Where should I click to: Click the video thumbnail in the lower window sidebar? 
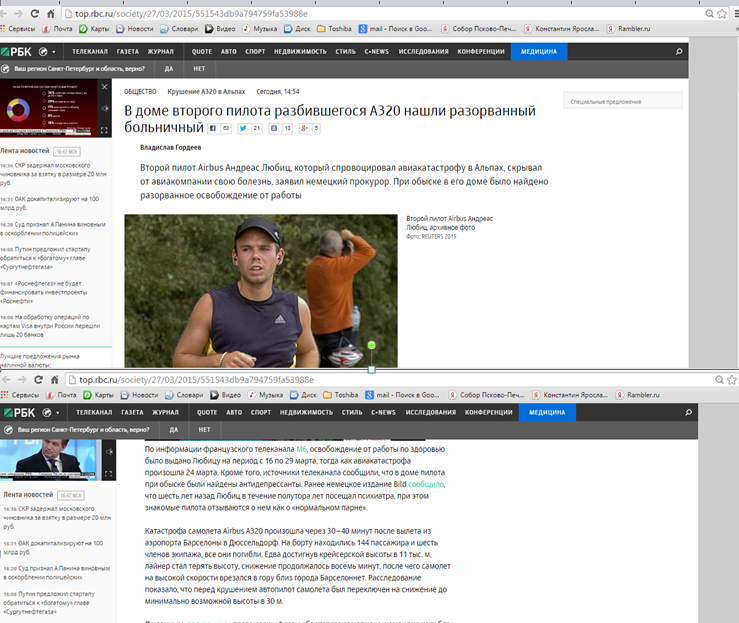tap(51, 460)
